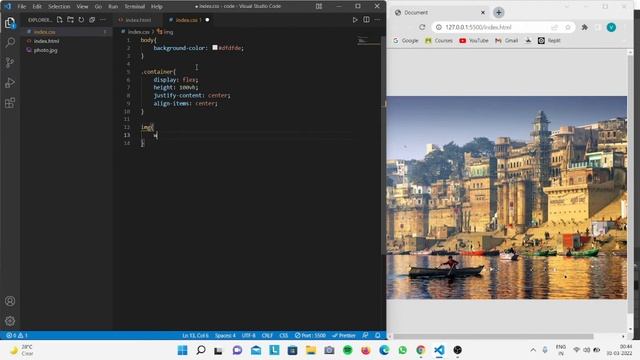
Task: Select index.html in the Explorer tree
Action: point(67,41)
